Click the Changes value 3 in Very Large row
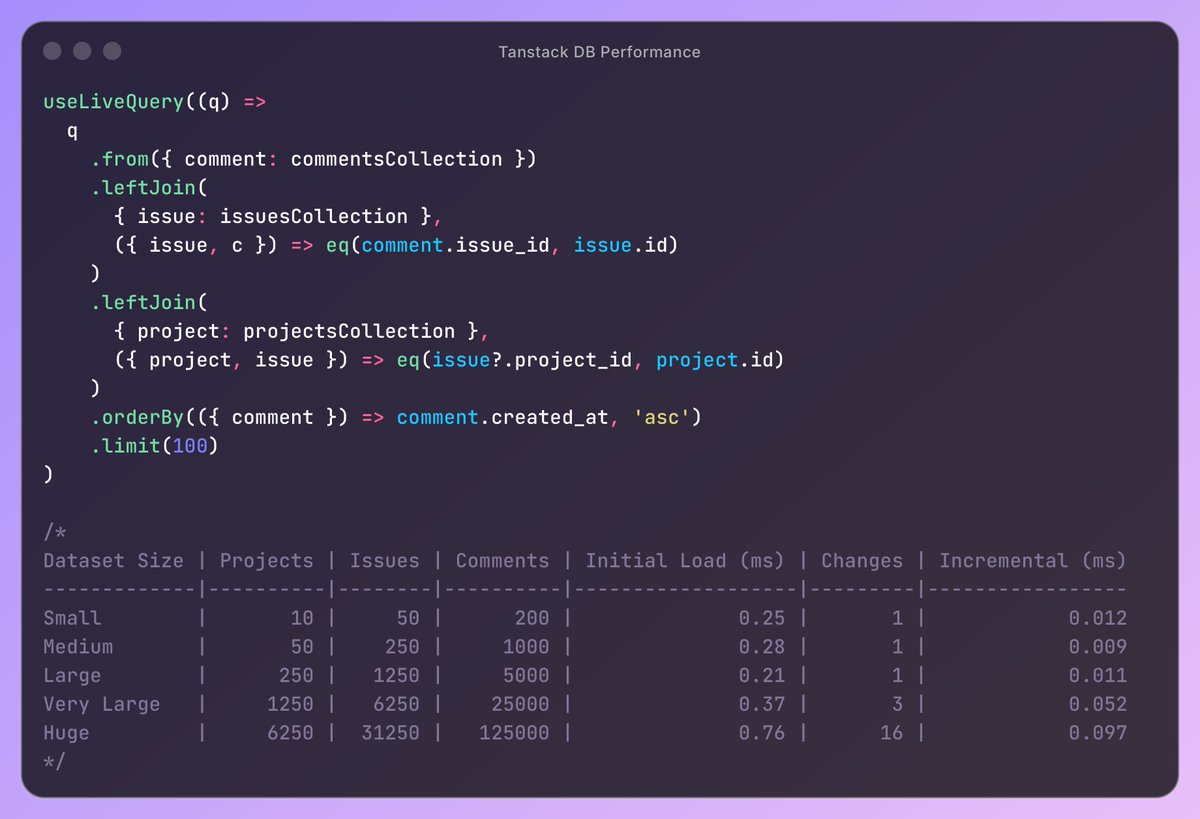The image size is (1200, 819). [897, 704]
